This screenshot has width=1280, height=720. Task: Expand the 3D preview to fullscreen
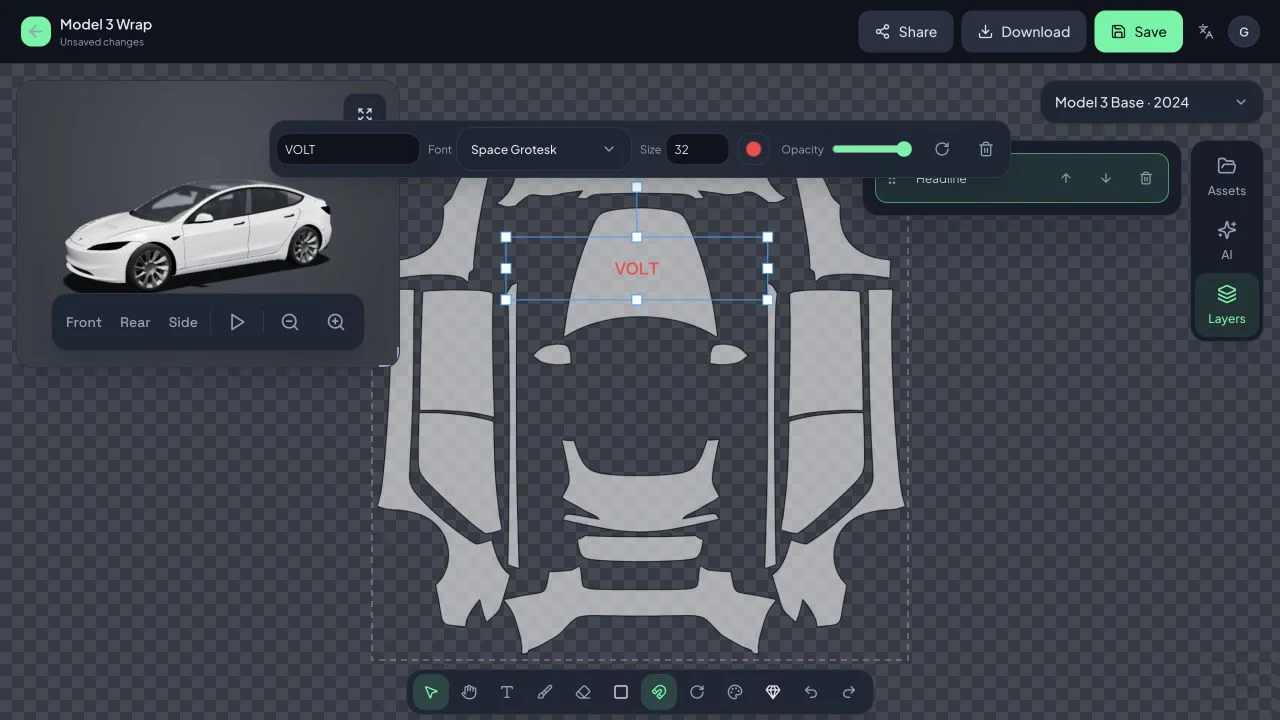pos(365,114)
